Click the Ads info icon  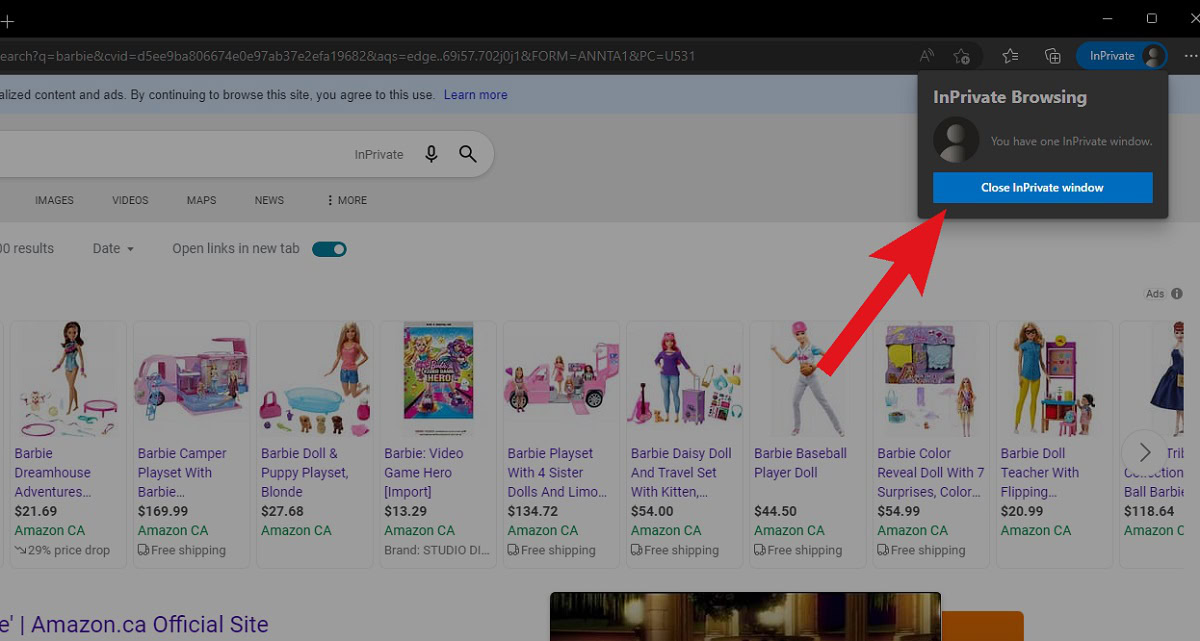coord(1177,294)
